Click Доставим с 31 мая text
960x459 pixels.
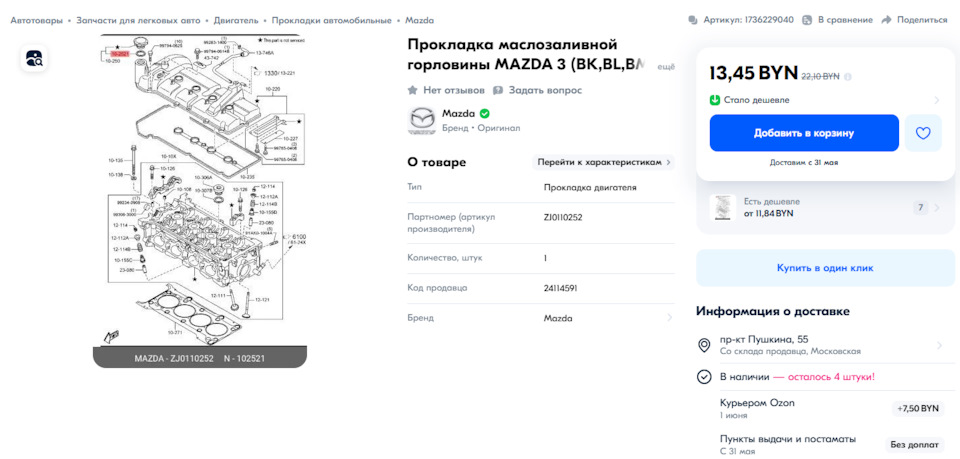pyautogui.click(x=804, y=163)
